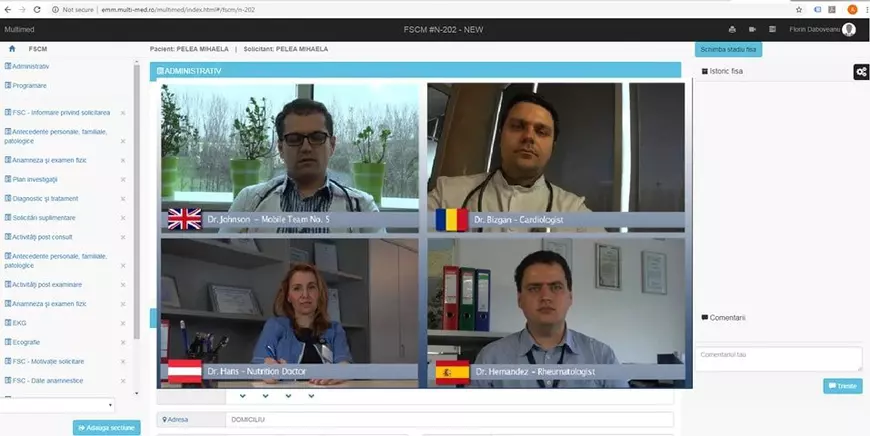Click the Multimed brand link
Screen dimensions: 870x436
19,29
